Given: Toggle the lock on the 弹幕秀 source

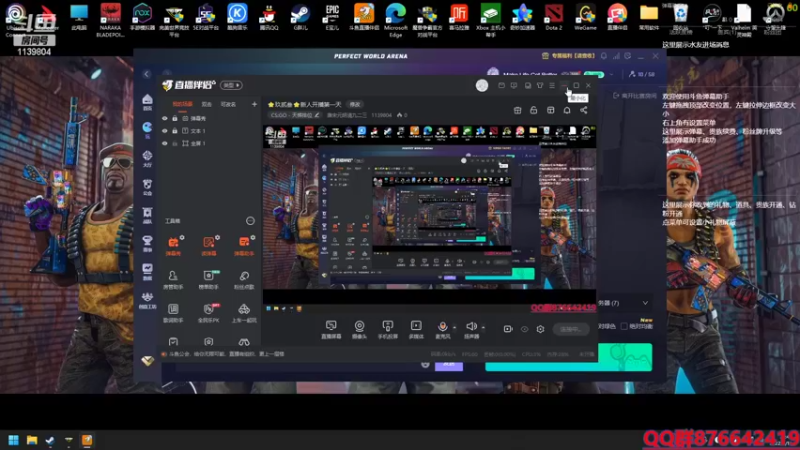Looking at the screenshot, I should pos(174,118).
